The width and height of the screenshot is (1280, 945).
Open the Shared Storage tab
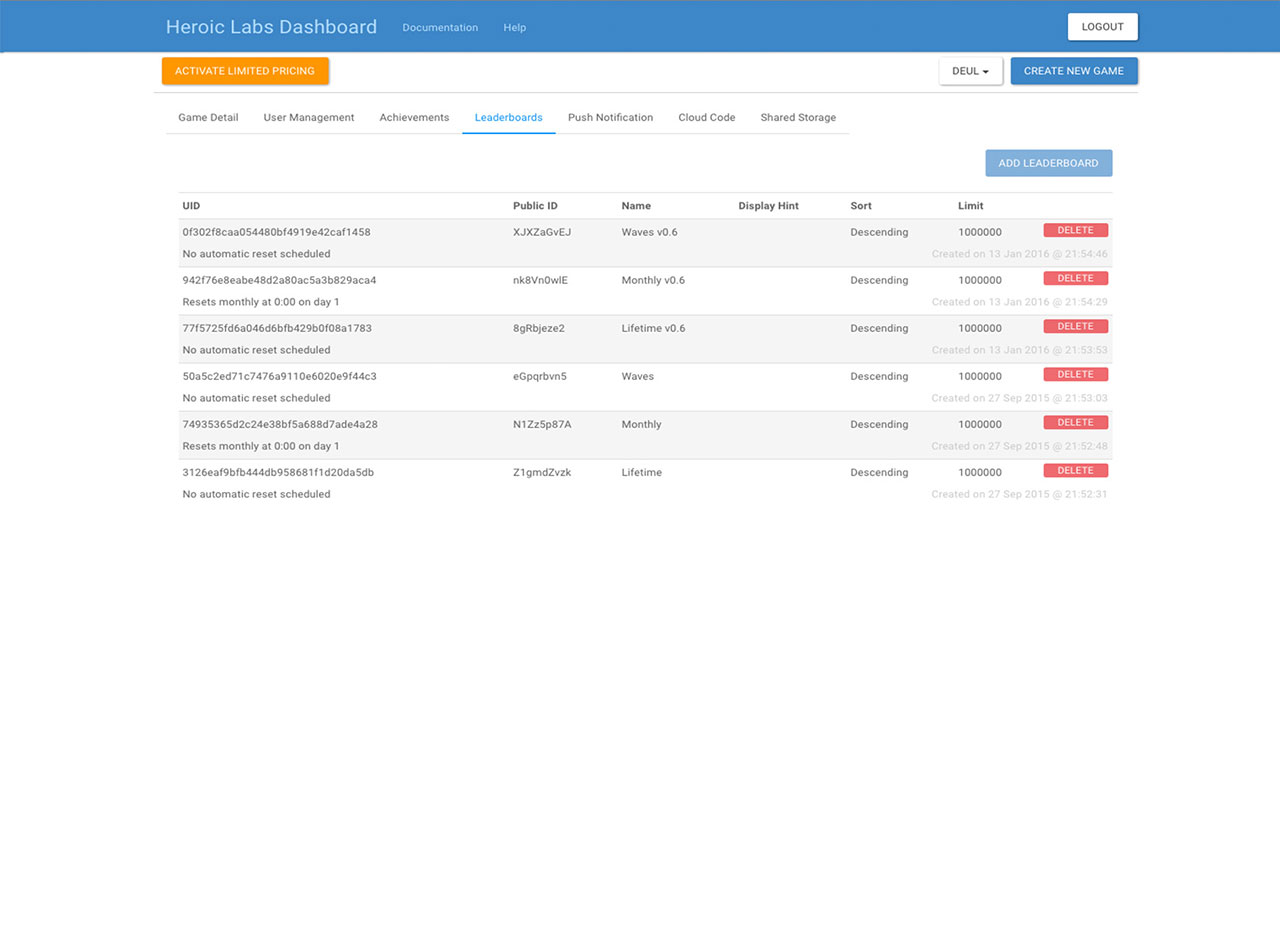point(798,118)
